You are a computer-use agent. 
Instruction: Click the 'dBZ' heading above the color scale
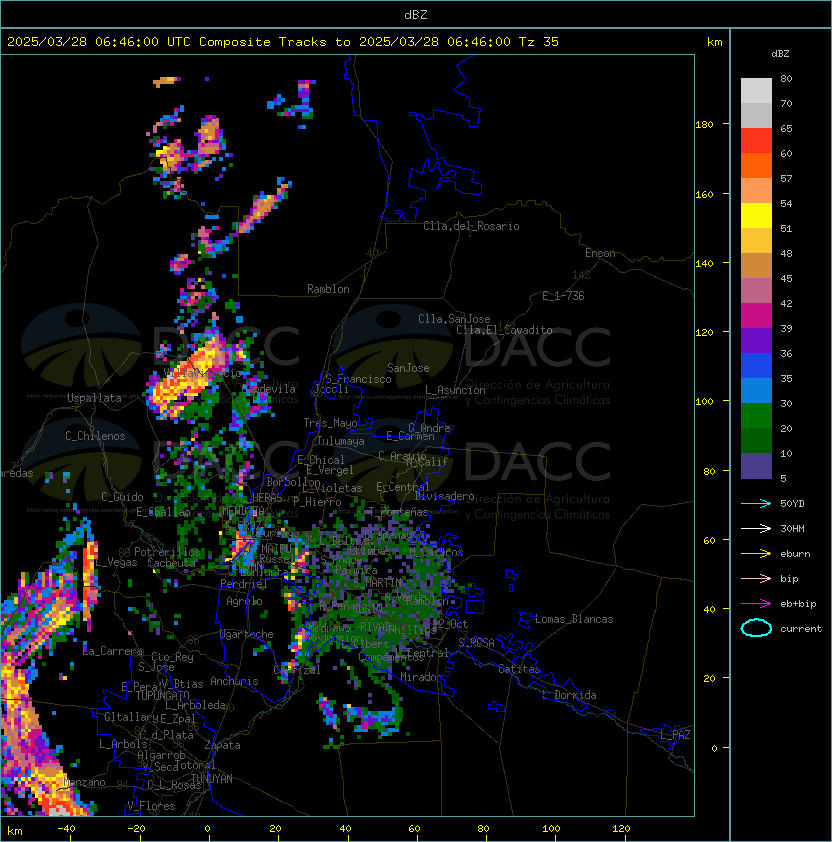pos(780,54)
